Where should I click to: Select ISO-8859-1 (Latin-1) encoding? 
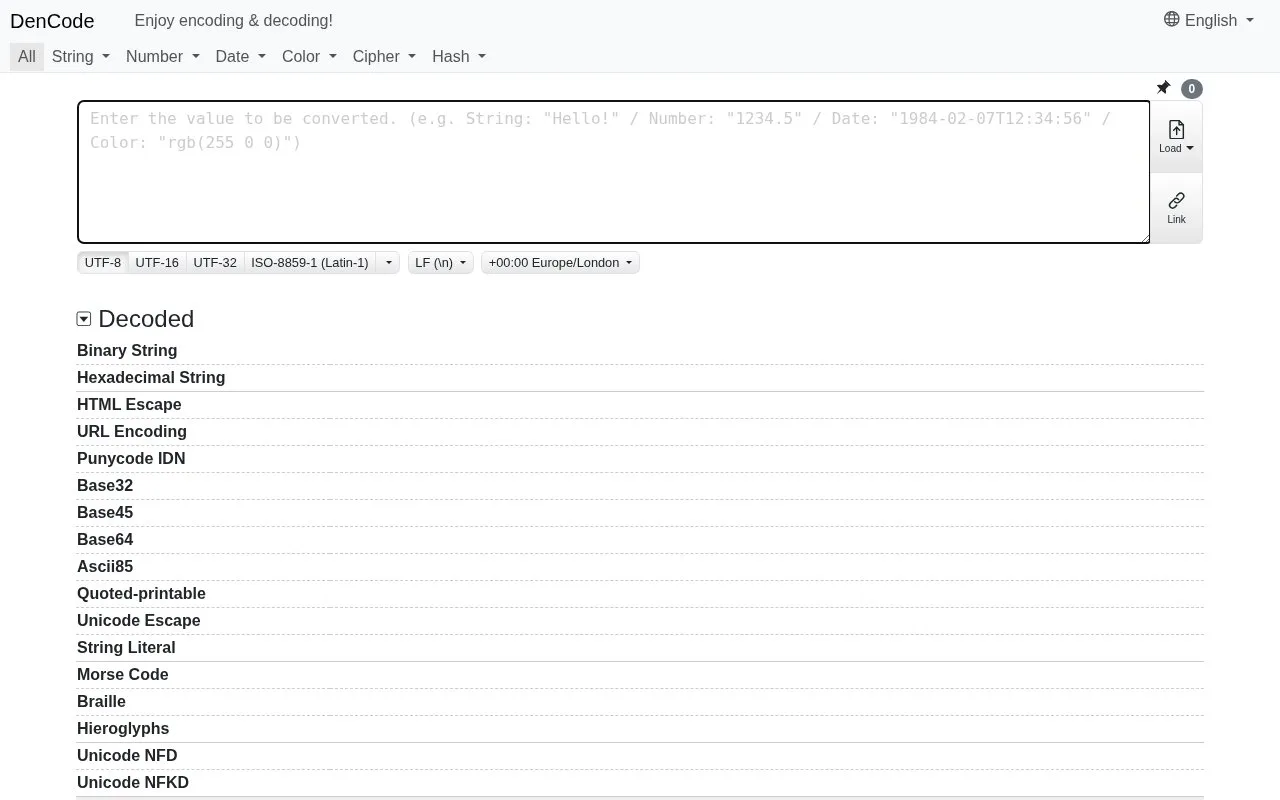point(310,263)
